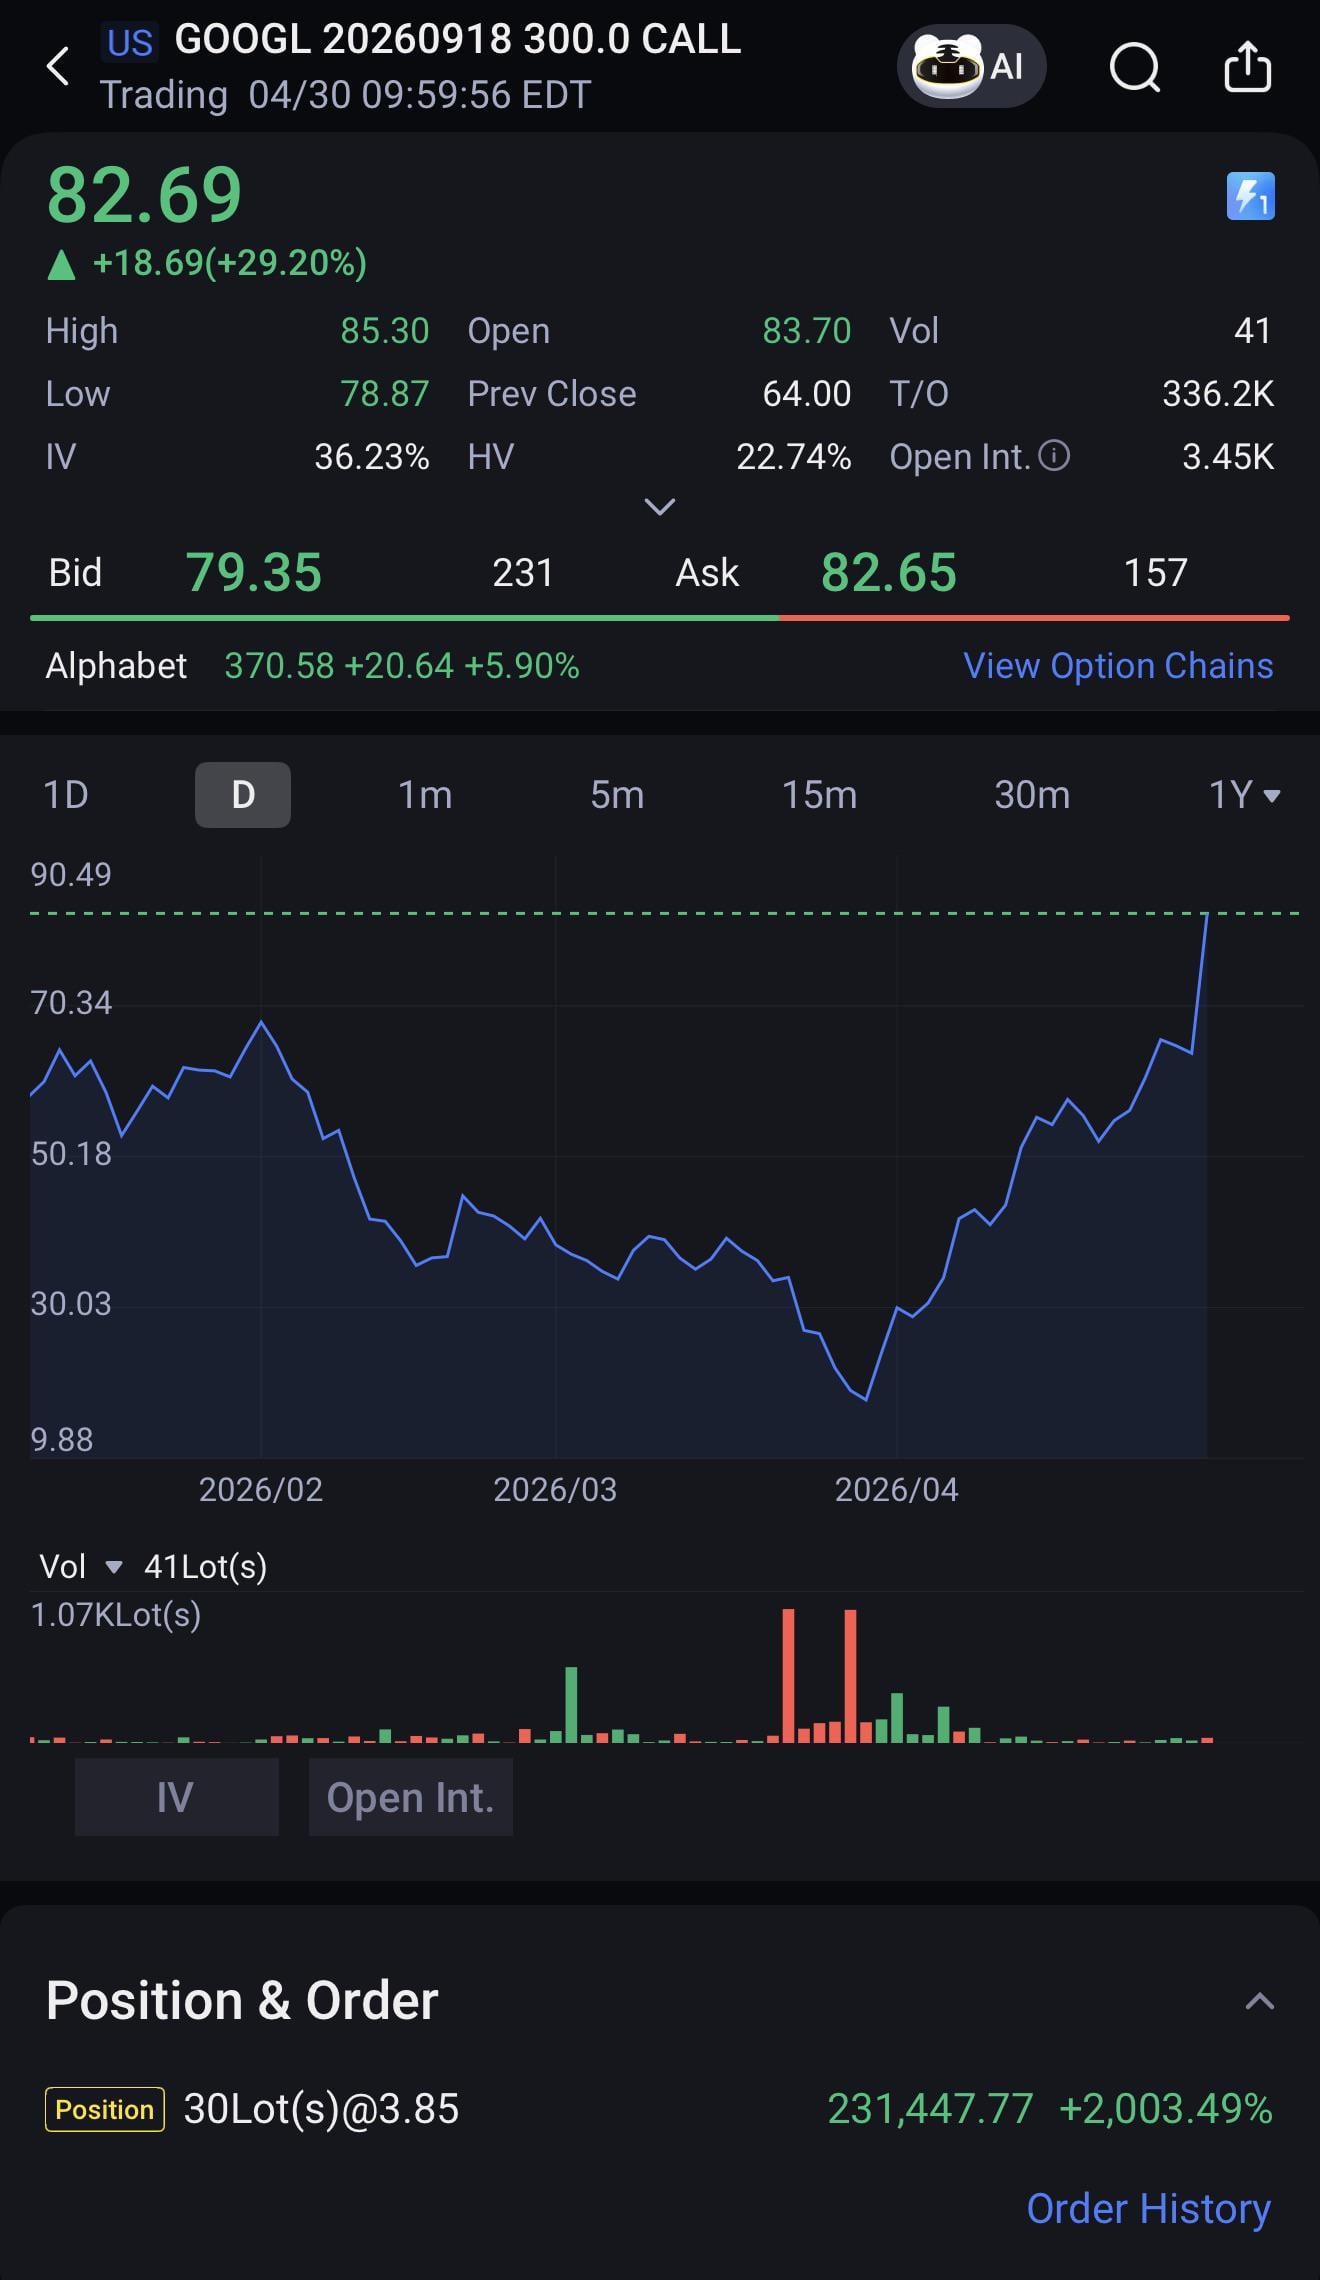Select the 15m chart interval
Screen dimensions: 1320x2280
point(819,795)
